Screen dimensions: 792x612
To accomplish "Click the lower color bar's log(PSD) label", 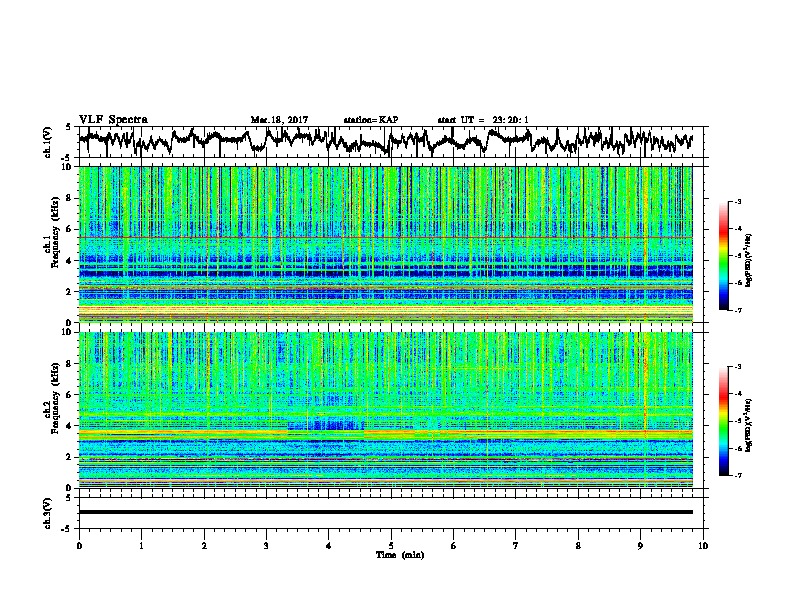I will click(x=749, y=426).
